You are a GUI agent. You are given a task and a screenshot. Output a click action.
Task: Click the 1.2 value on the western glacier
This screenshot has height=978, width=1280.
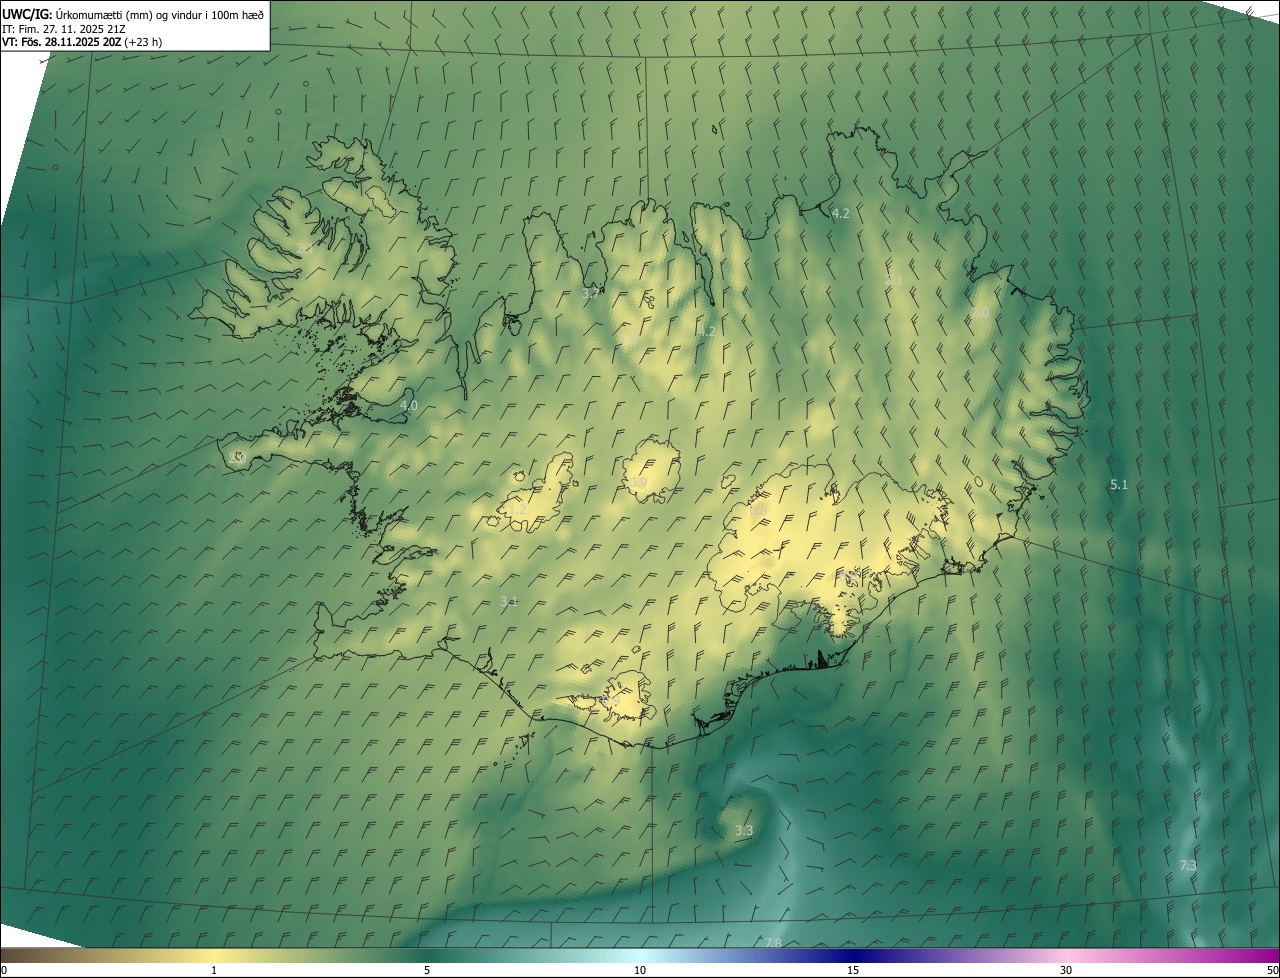pyautogui.click(x=517, y=509)
